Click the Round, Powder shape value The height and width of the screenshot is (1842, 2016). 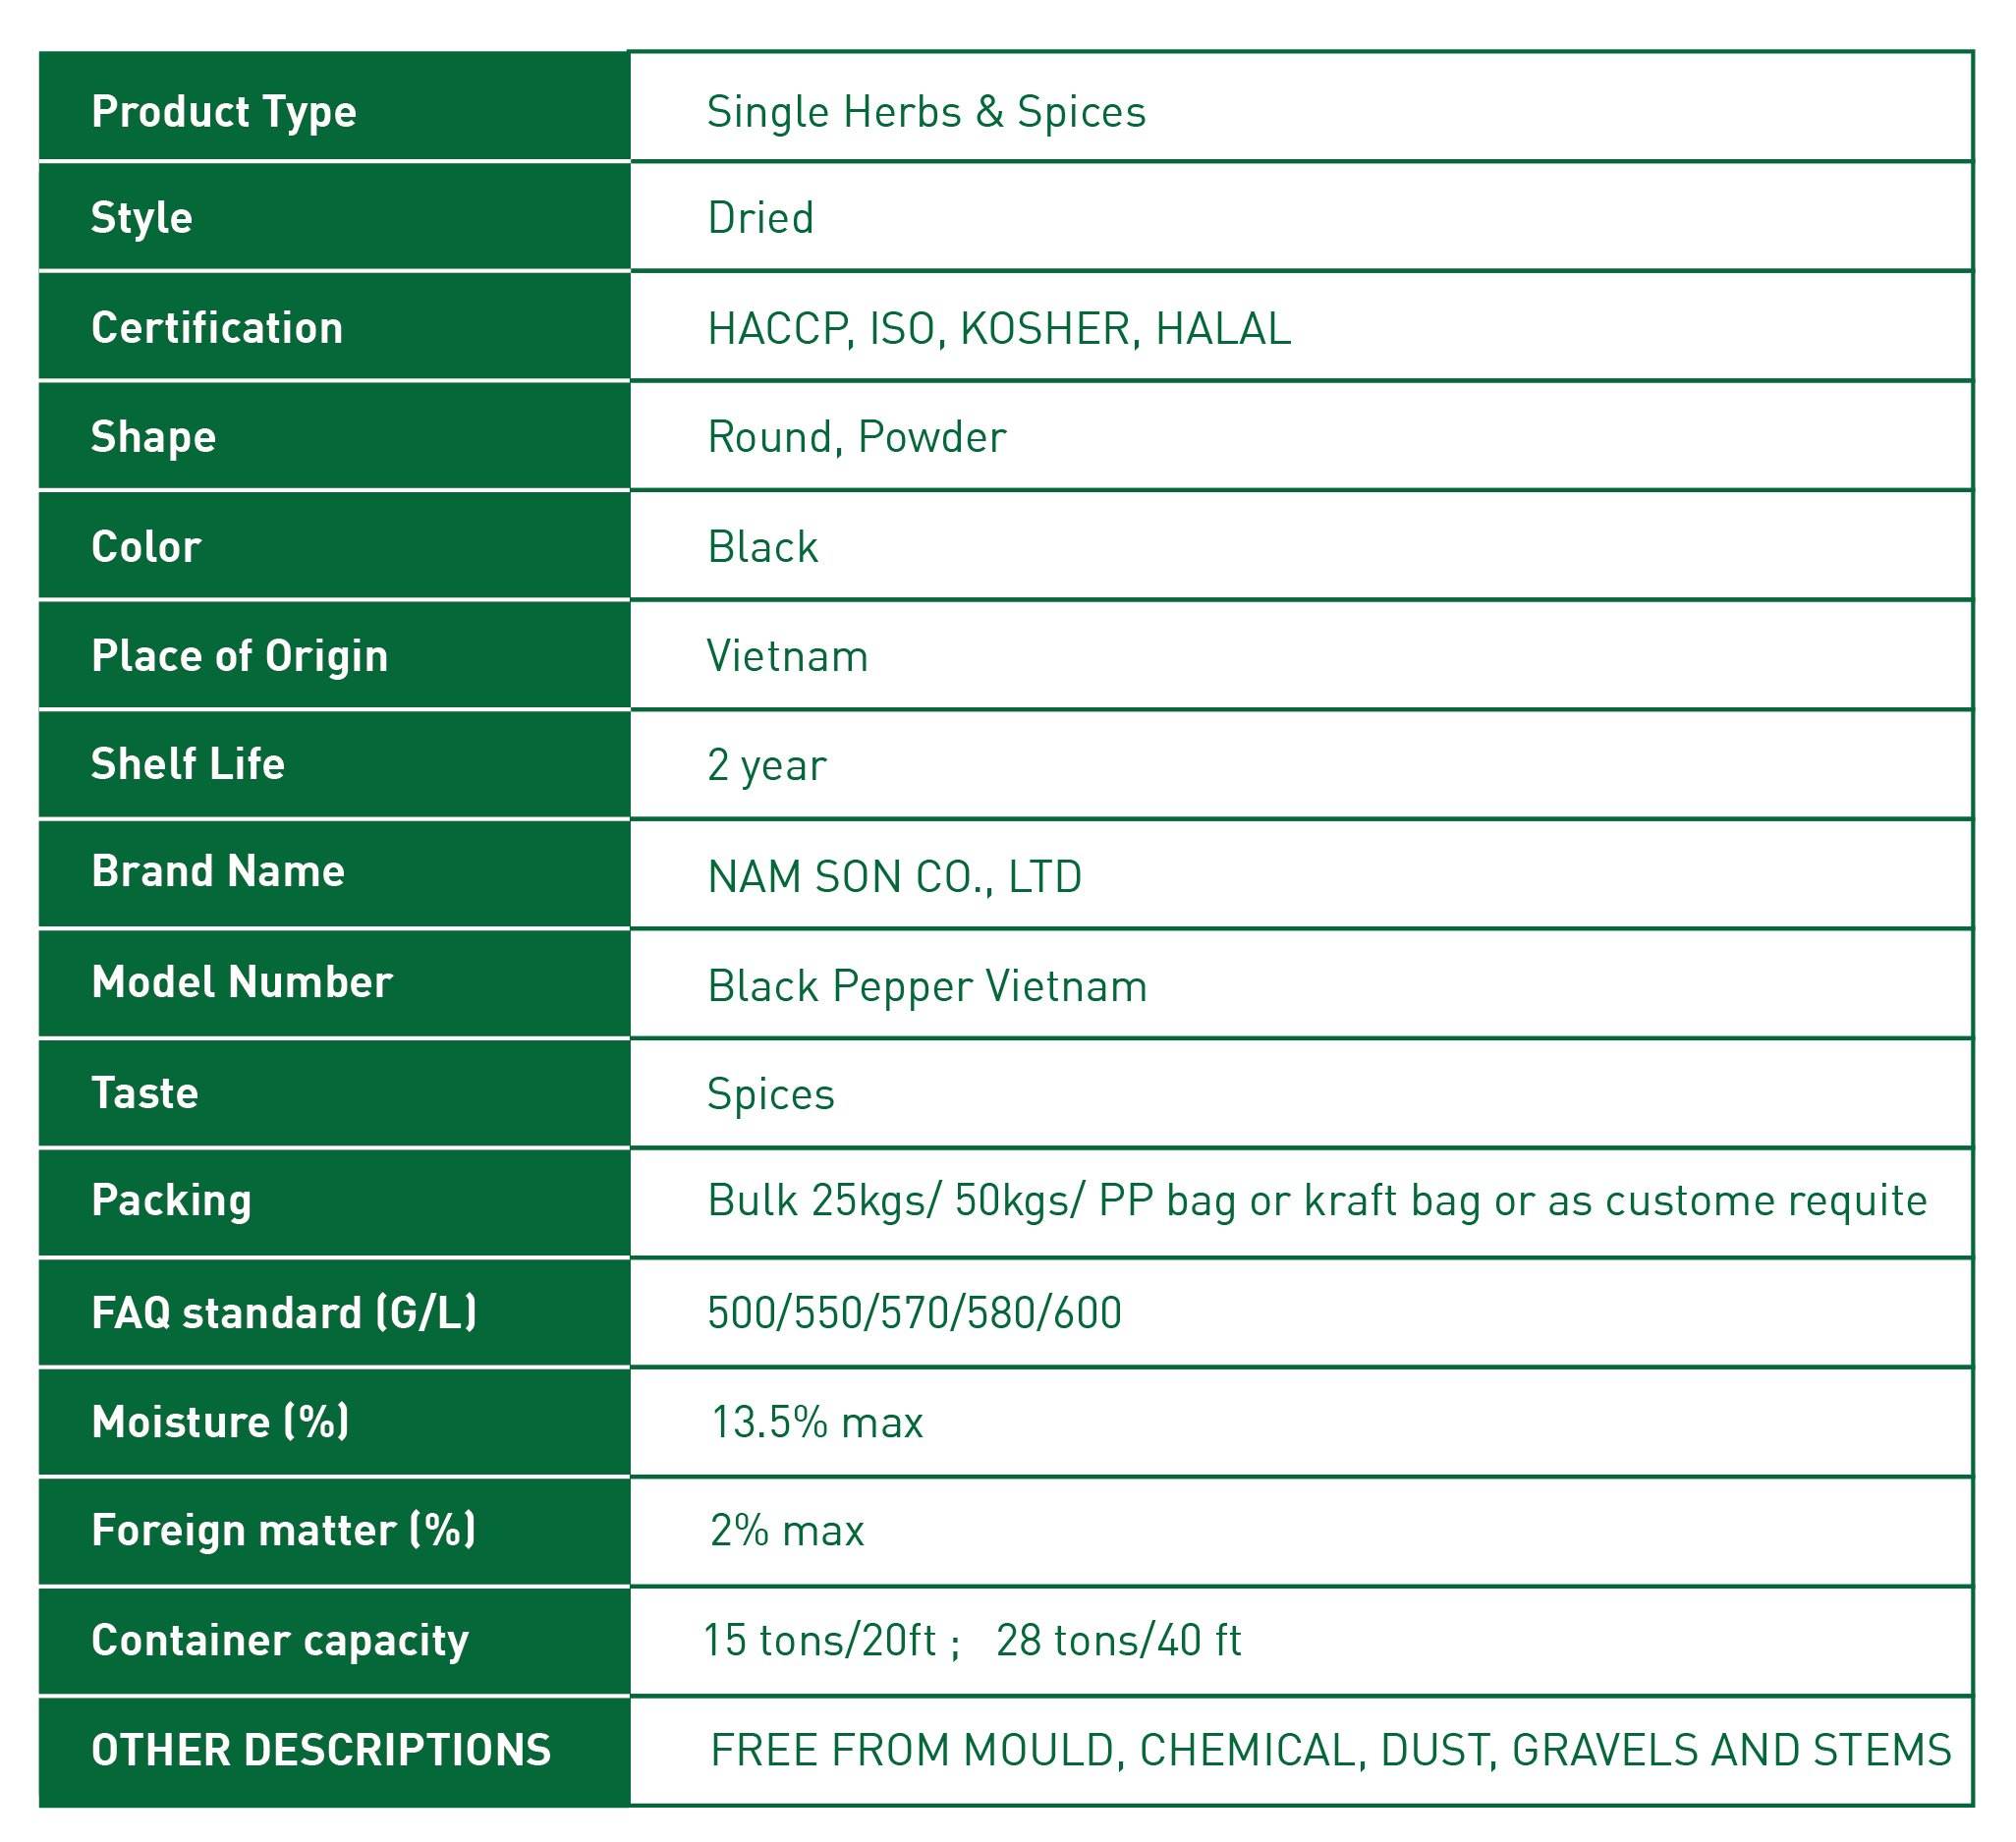[856, 437]
